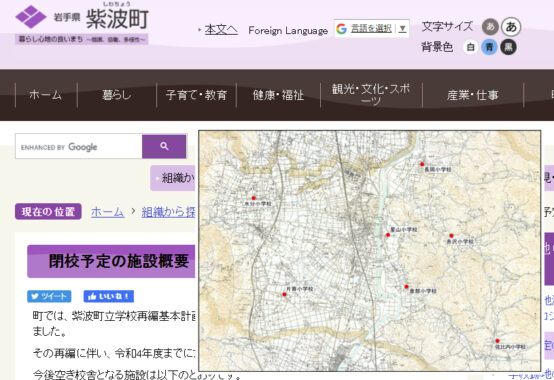
Task: Click the 現在の位置 breadcrumb label
Action: (48, 212)
